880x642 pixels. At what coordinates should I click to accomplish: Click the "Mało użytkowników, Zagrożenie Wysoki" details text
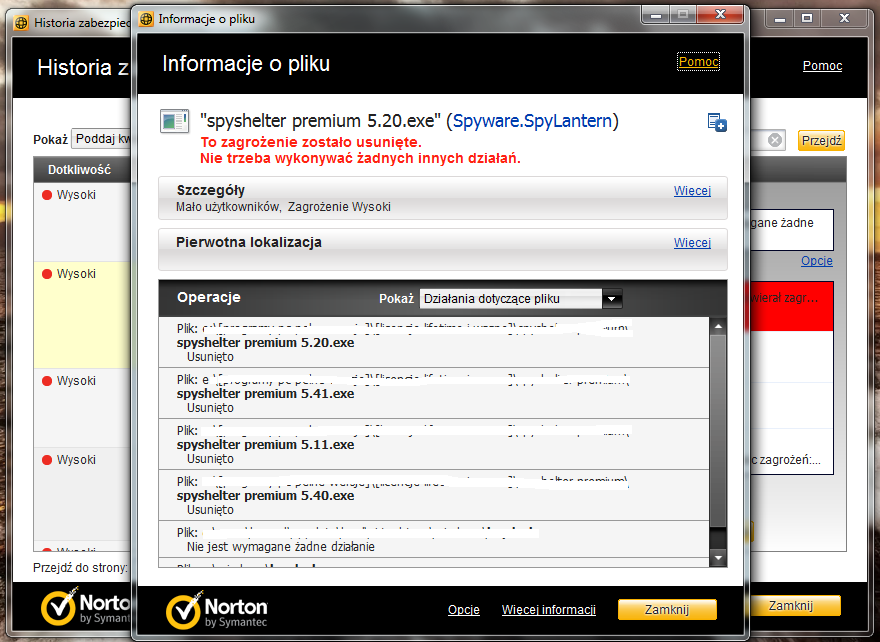283,207
